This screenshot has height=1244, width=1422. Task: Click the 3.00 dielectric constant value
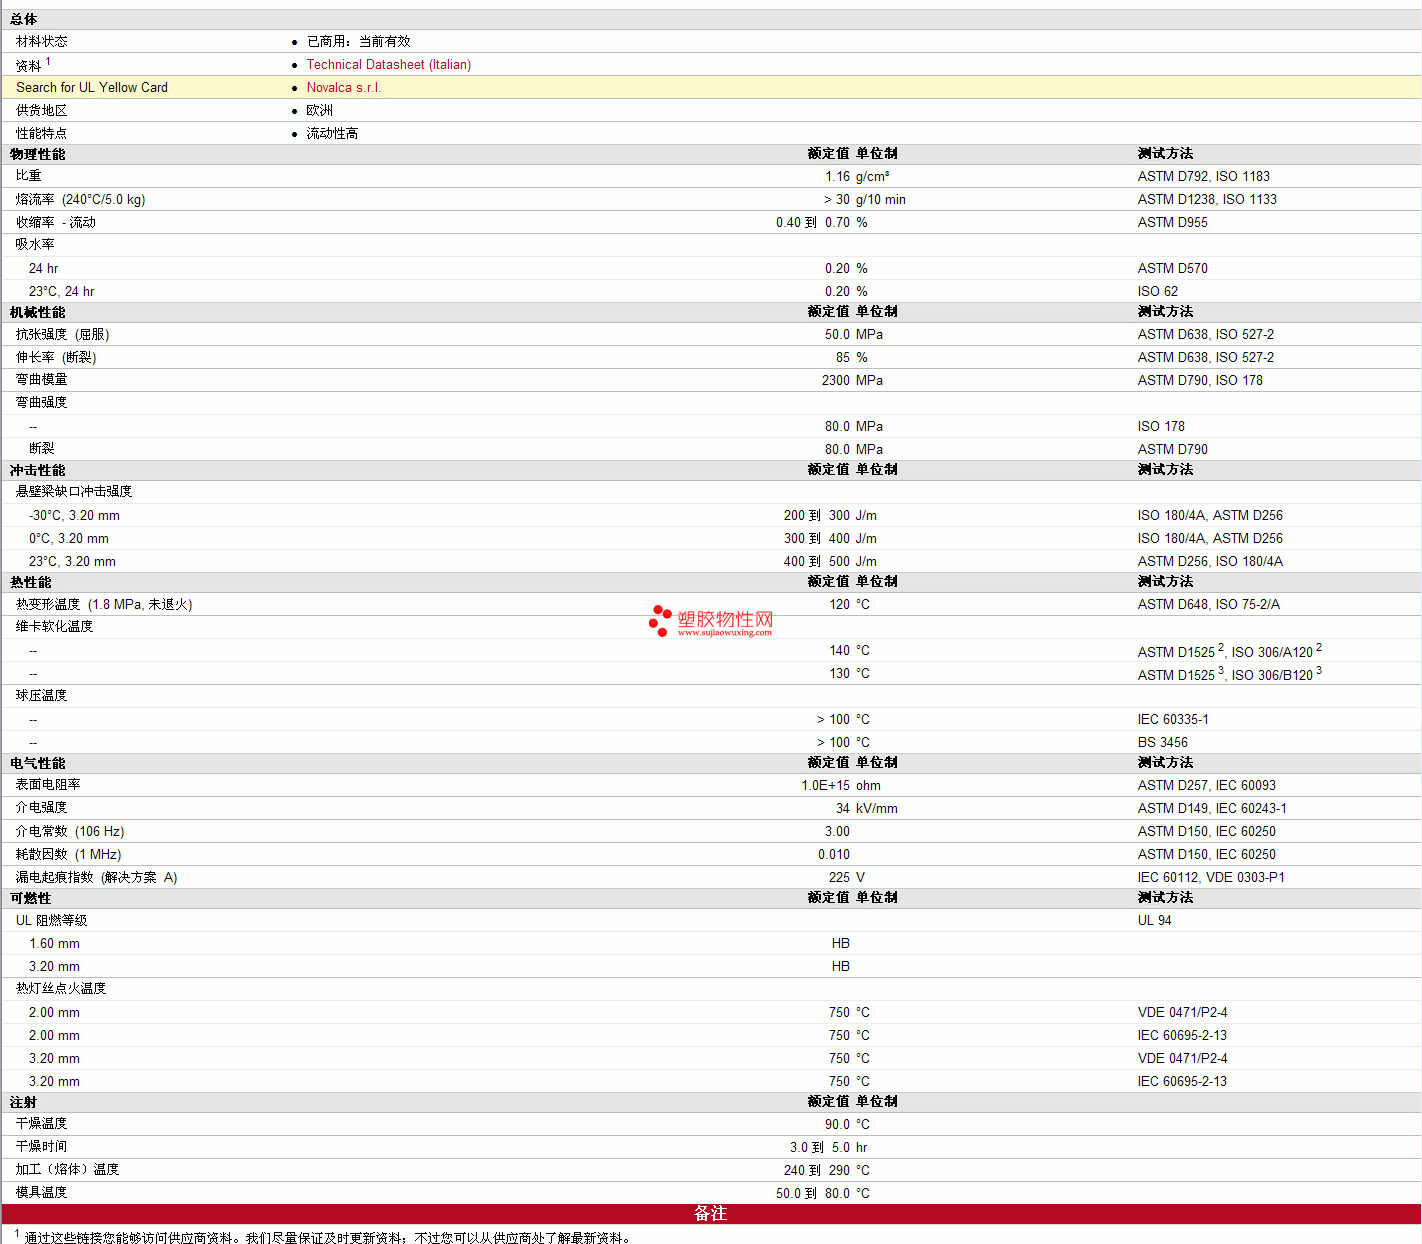[x=837, y=832]
